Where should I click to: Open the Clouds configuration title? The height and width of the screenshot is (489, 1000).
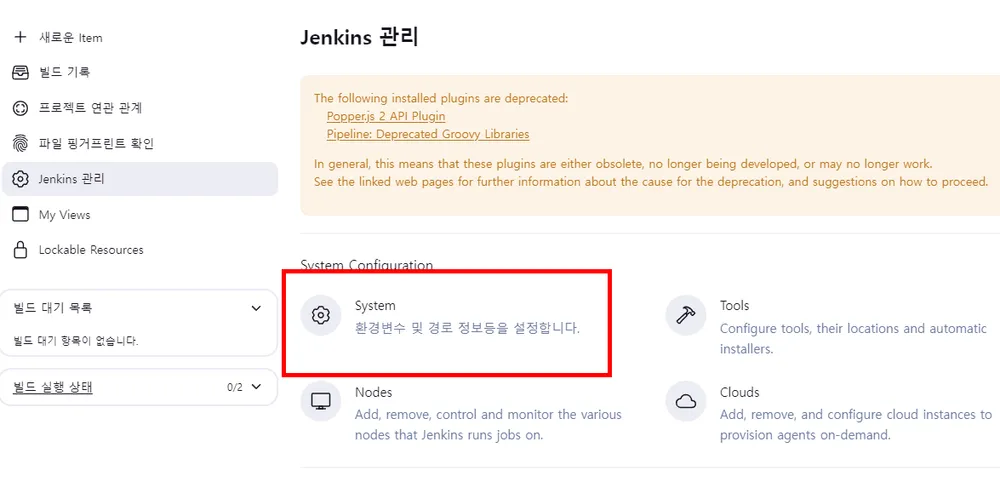coord(740,392)
